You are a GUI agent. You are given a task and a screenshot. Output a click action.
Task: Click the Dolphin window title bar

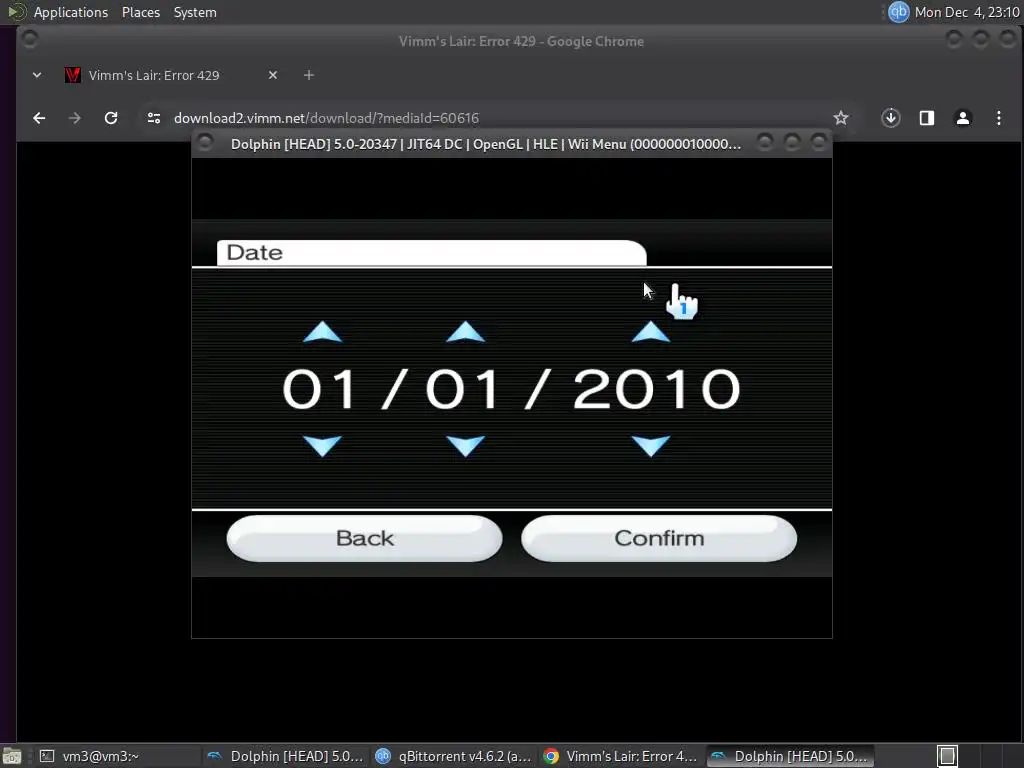(486, 144)
